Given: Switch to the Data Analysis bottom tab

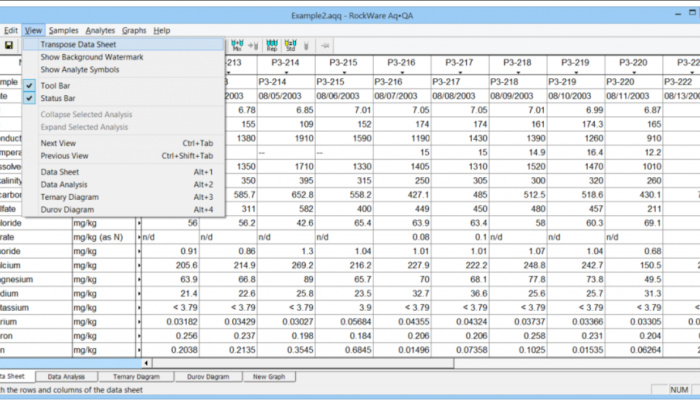Looking at the screenshot, I should click(66, 376).
